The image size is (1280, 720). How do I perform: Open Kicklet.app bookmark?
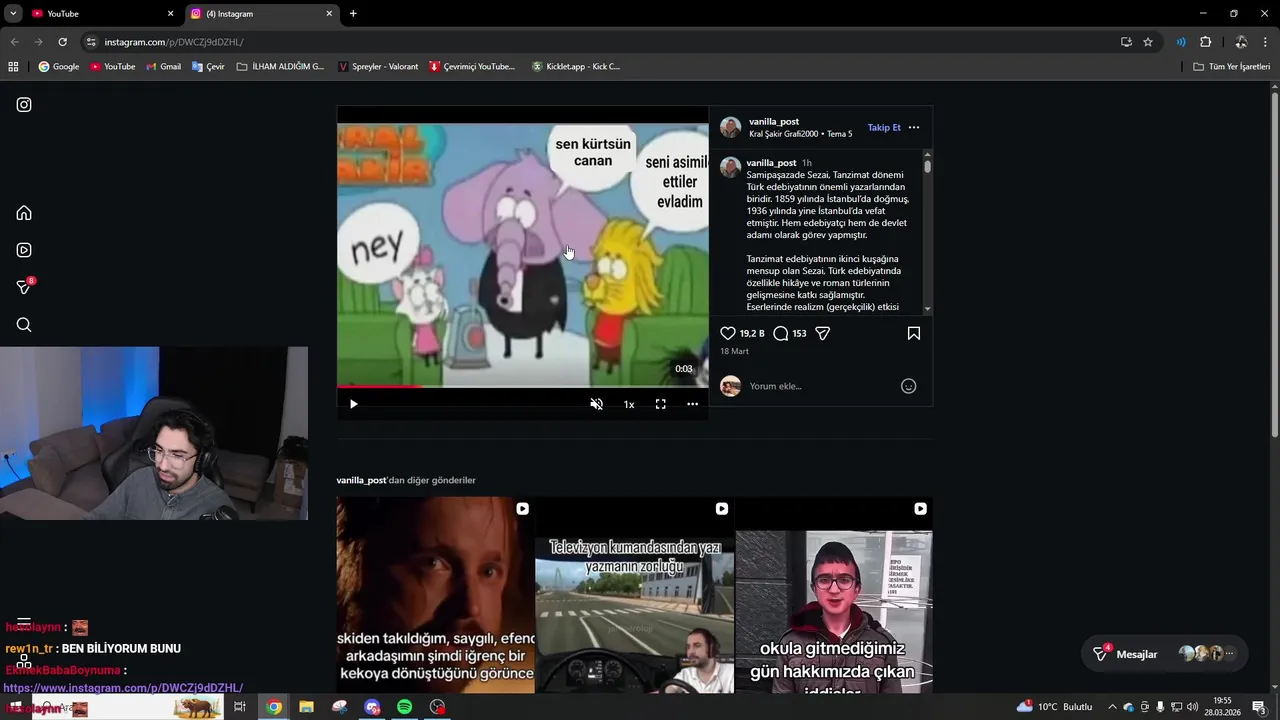coord(576,67)
